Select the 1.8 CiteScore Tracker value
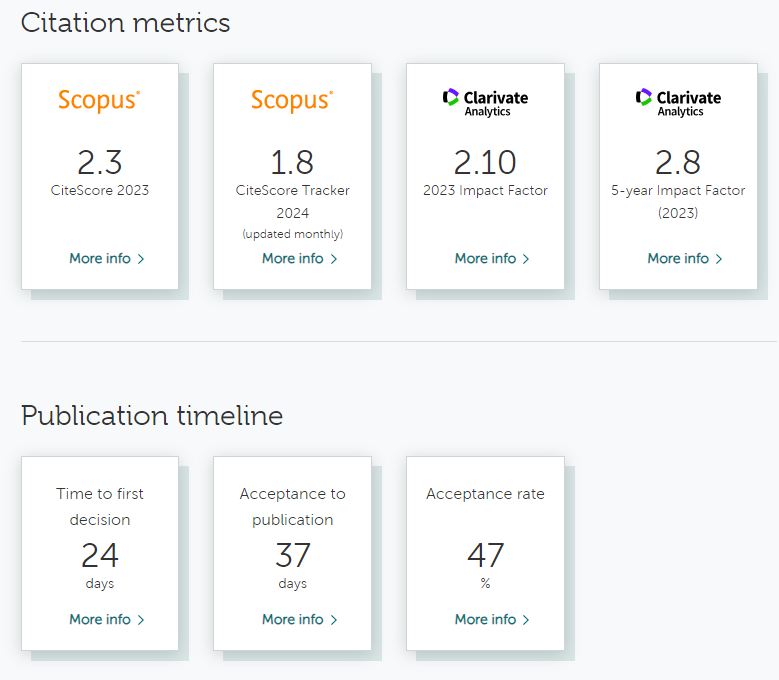This screenshot has width=779, height=680. click(292, 162)
